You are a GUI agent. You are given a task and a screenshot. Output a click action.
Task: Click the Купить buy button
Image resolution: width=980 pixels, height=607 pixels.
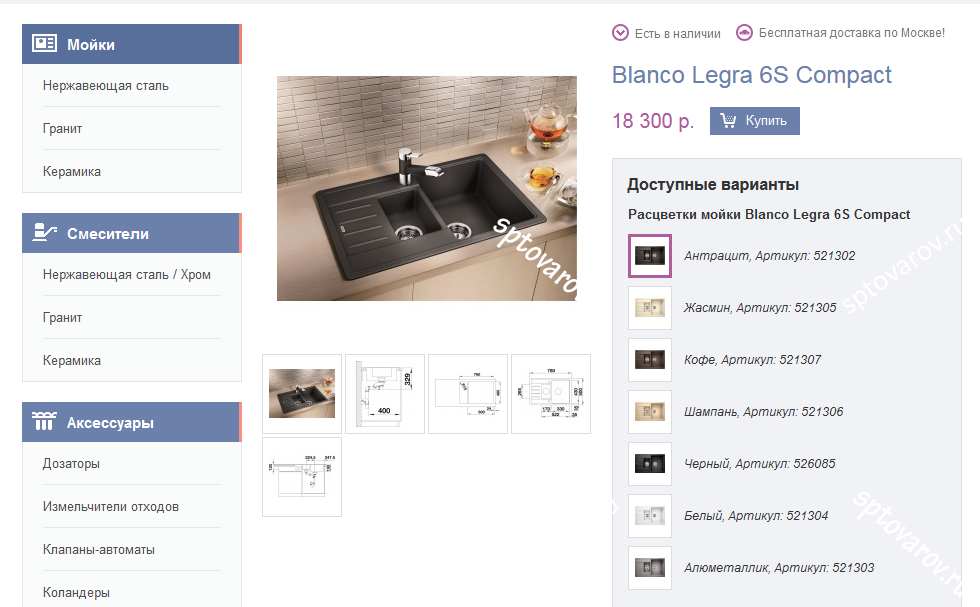tap(754, 121)
